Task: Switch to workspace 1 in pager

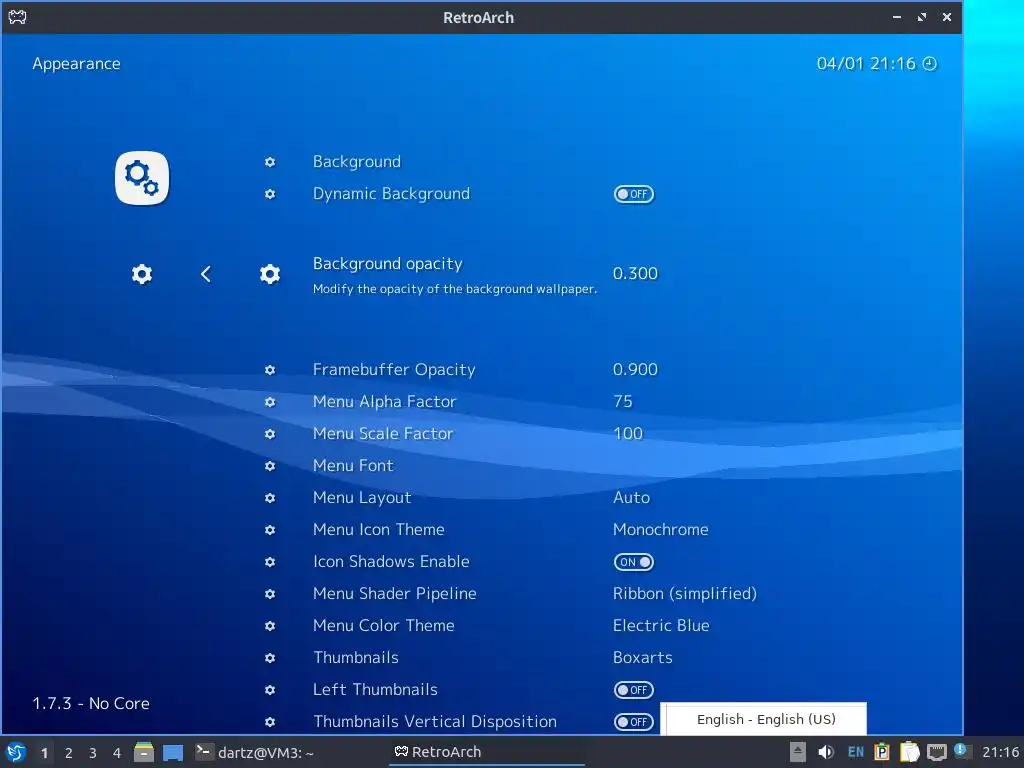Action: (x=44, y=753)
